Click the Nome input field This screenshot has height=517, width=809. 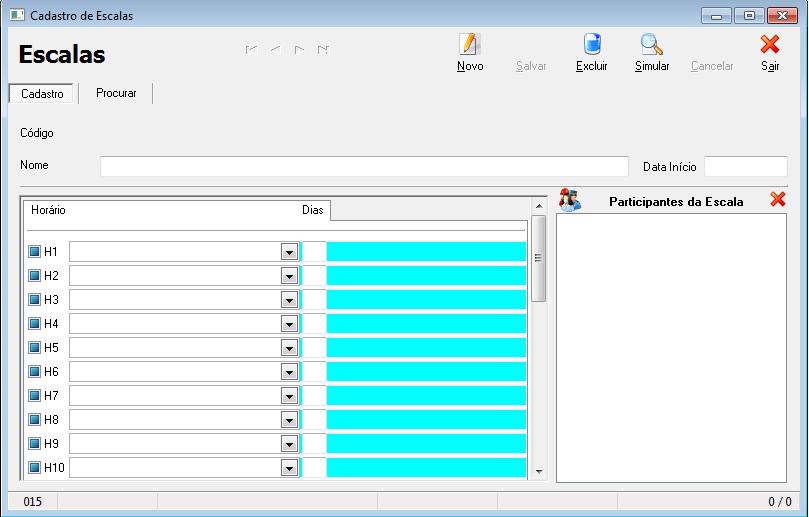(x=364, y=166)
